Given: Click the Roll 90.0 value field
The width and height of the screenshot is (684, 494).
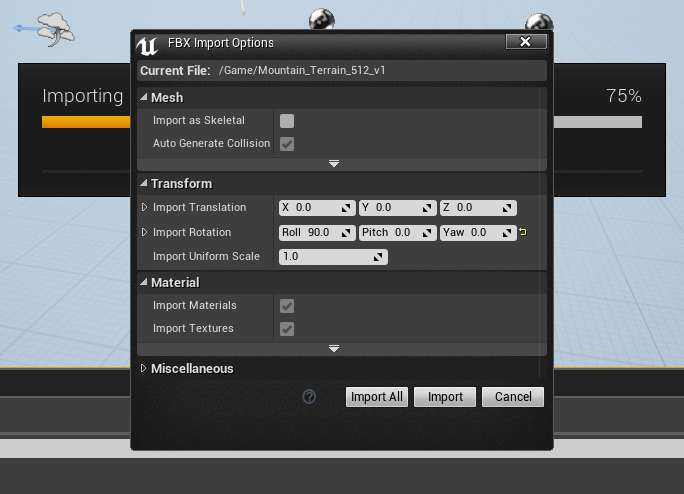Looking at the screenshot, I should pos(317,233).
